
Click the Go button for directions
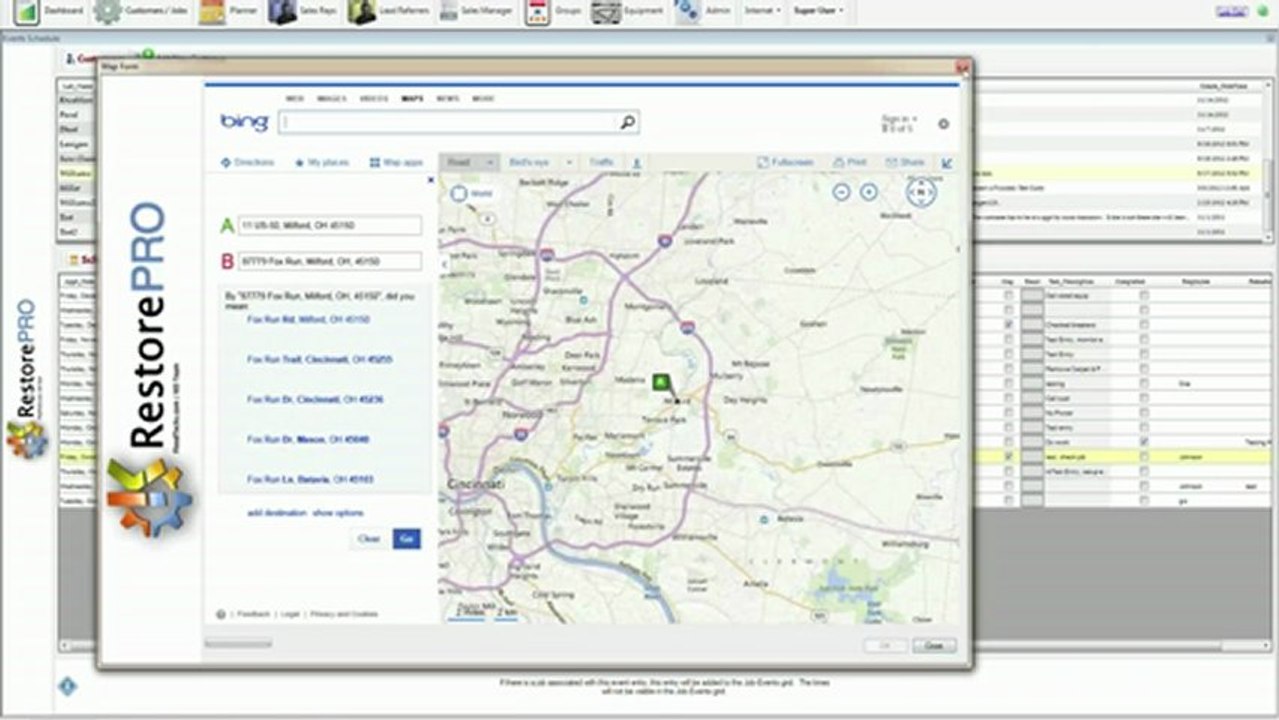coord(406,538)
